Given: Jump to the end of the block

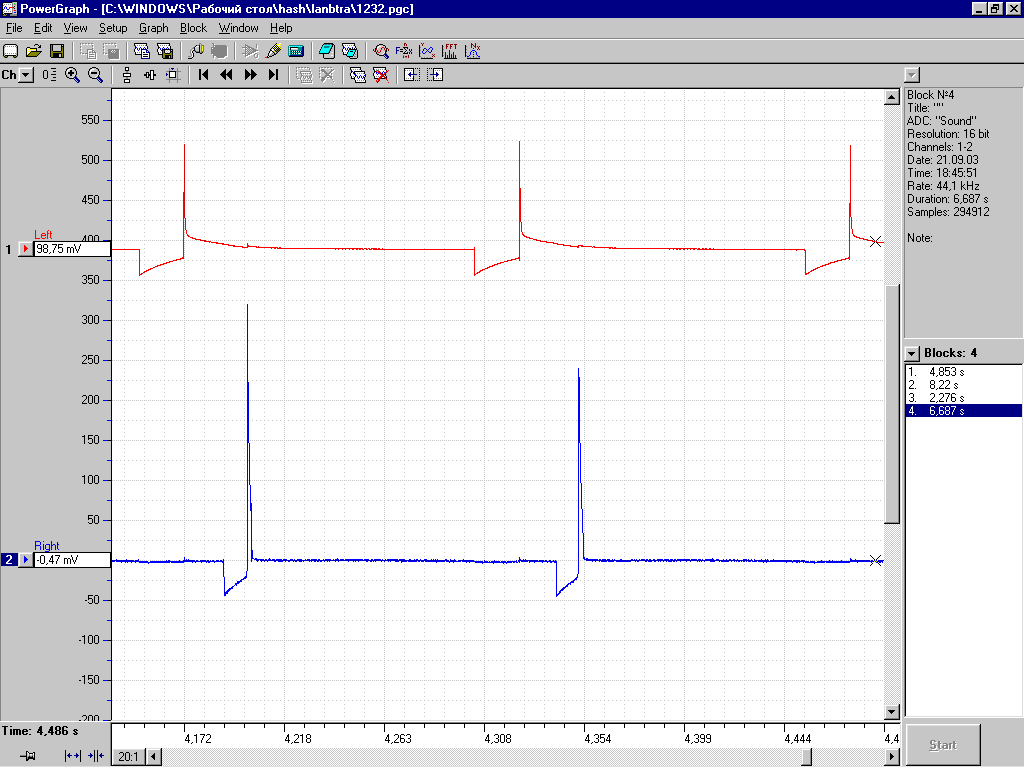Looking at the screenshot, I should pos(274,75).
